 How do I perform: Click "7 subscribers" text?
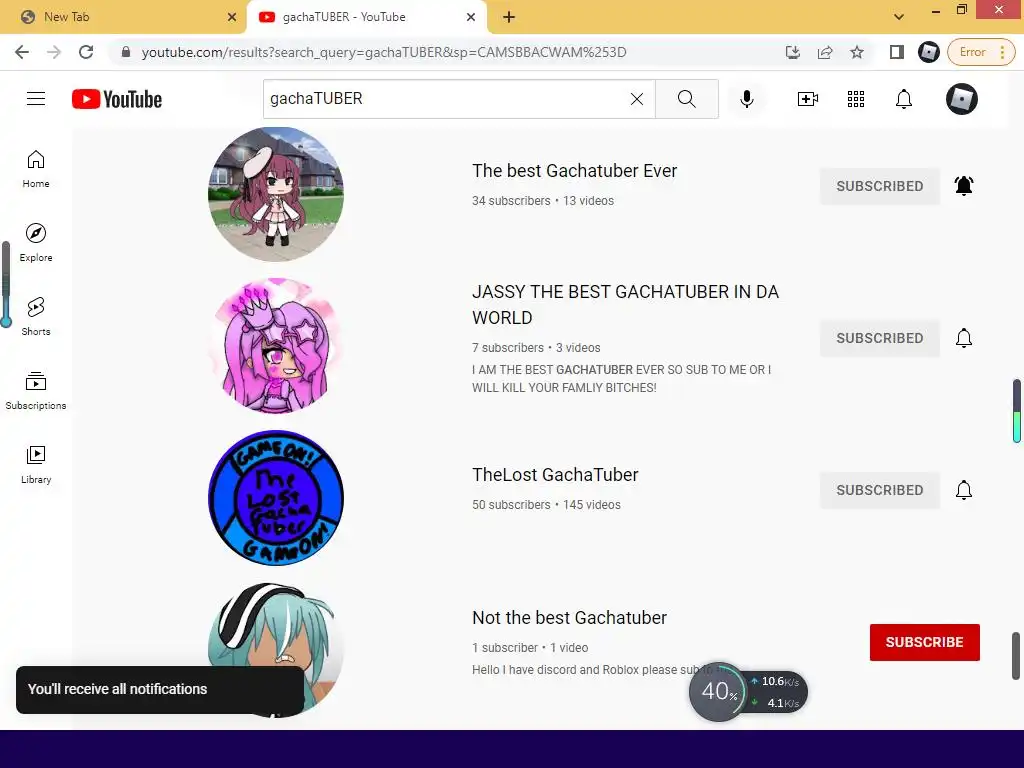(508, 347)
